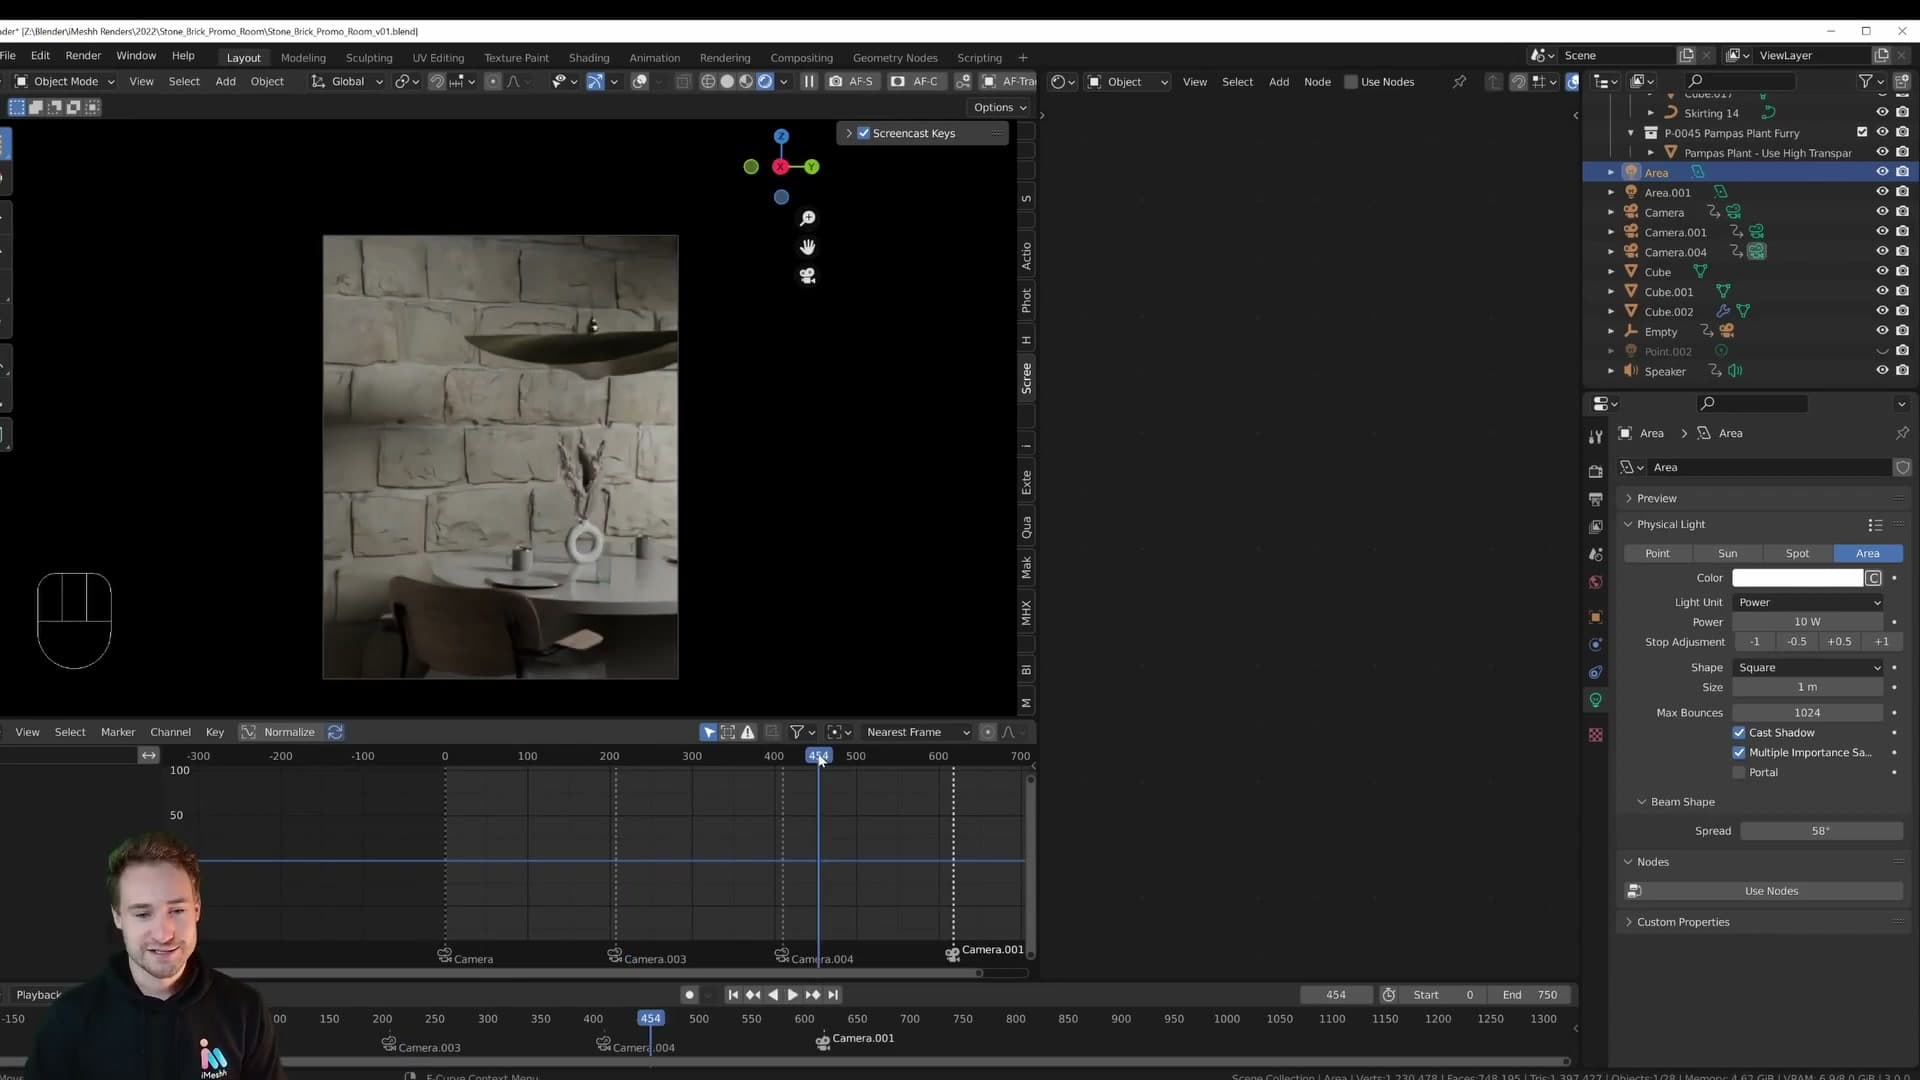Toggle viewport overlays button
The image size is (1920, 1080).
640,81
